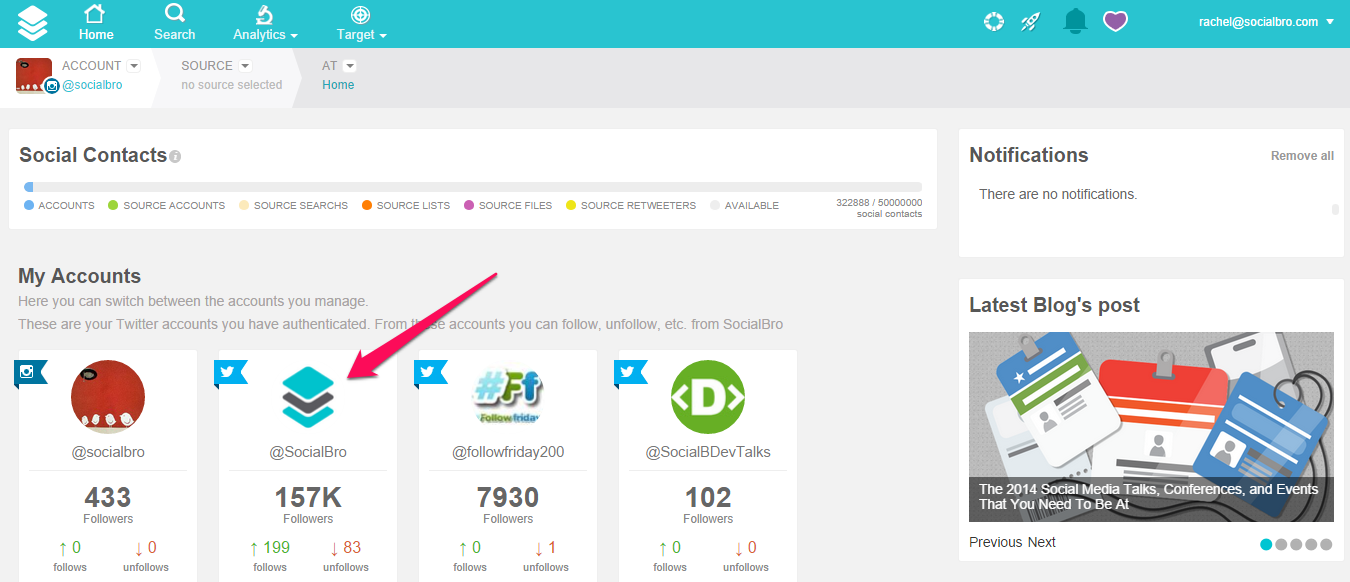This screenshot has height=582, width=1350.
Task: Click the 1 unfollows figure for @followfriday200
Action: pyautogui.click(x=546, y=548)
